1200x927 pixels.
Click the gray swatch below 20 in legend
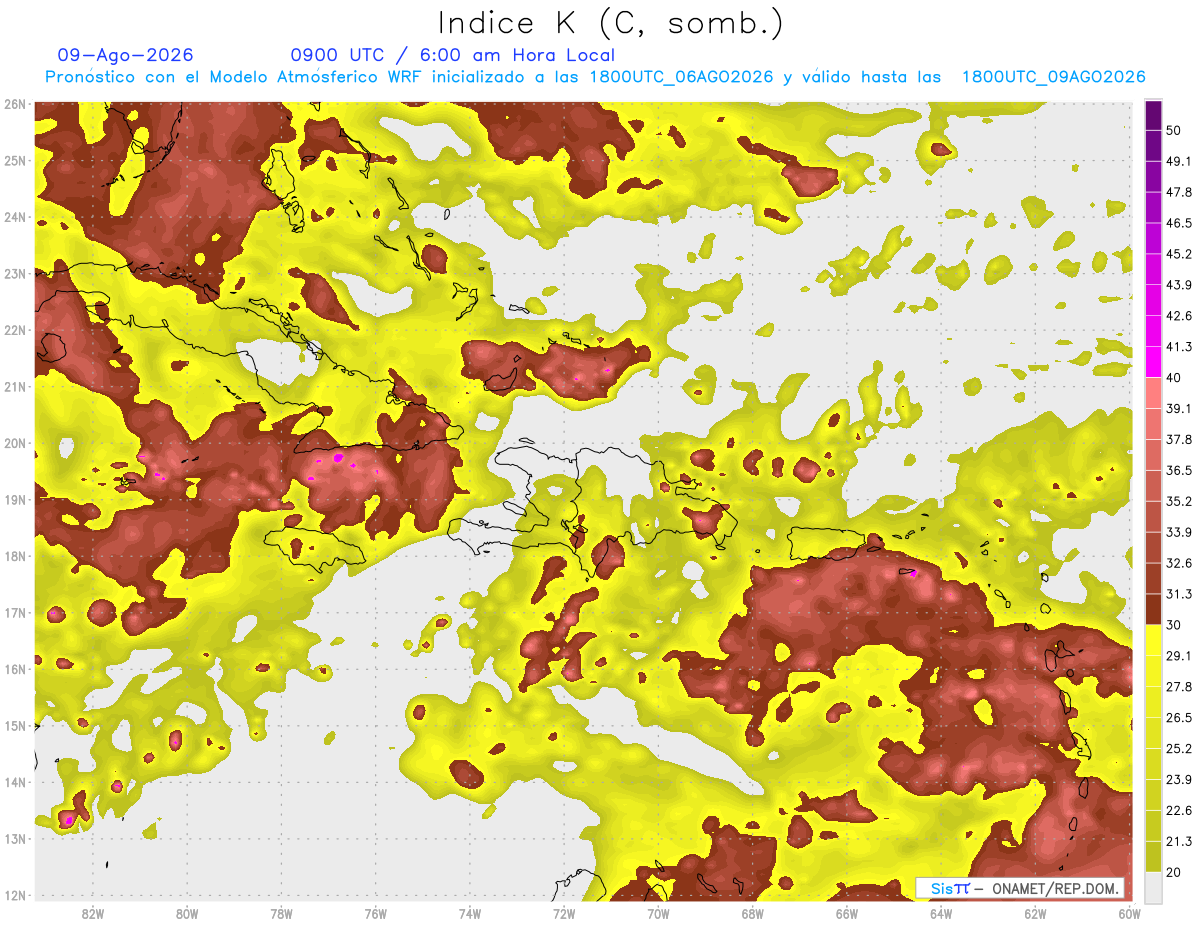[x=1152, y=886]
